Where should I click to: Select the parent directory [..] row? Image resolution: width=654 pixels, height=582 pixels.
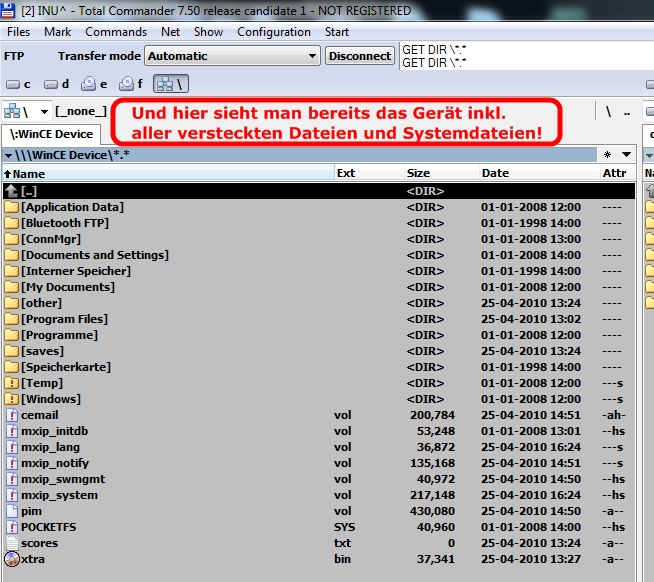(x=319, y=191)
